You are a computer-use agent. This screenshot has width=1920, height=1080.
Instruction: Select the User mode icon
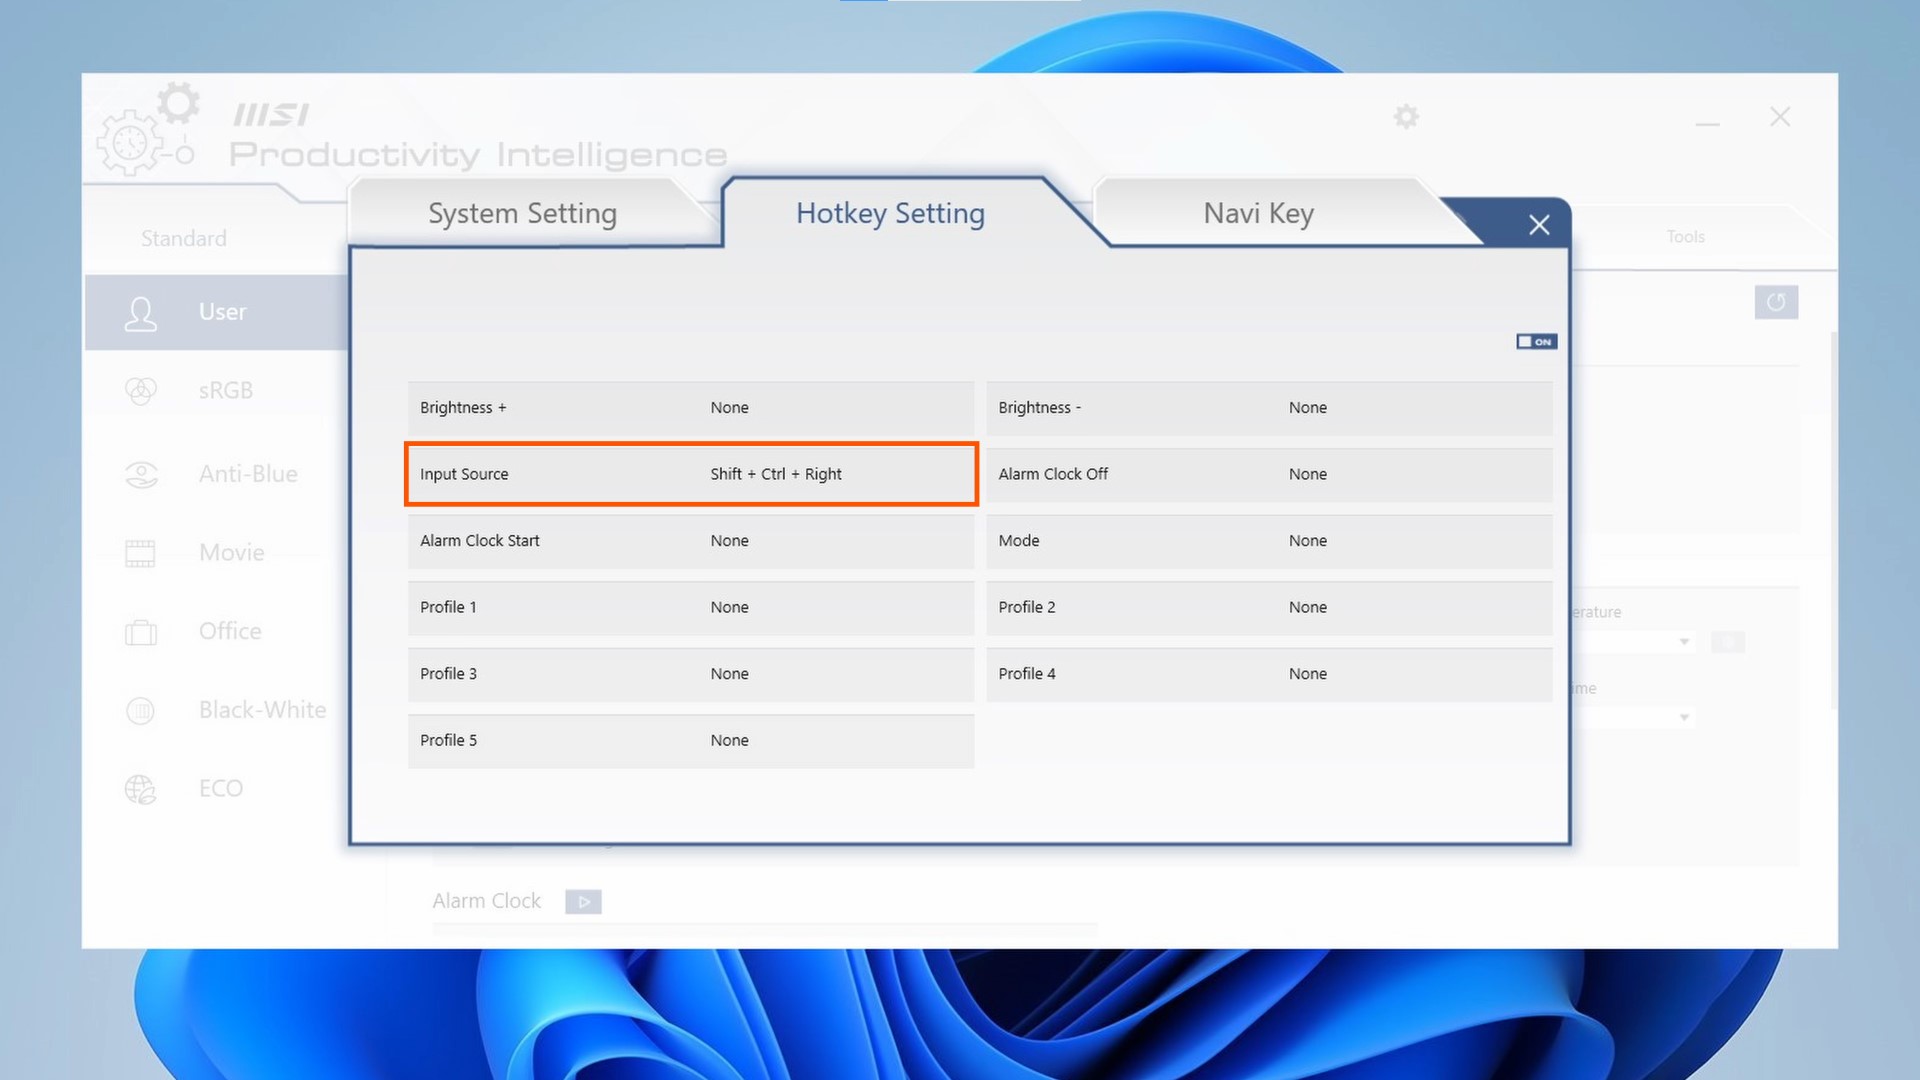tap(141, 313)
